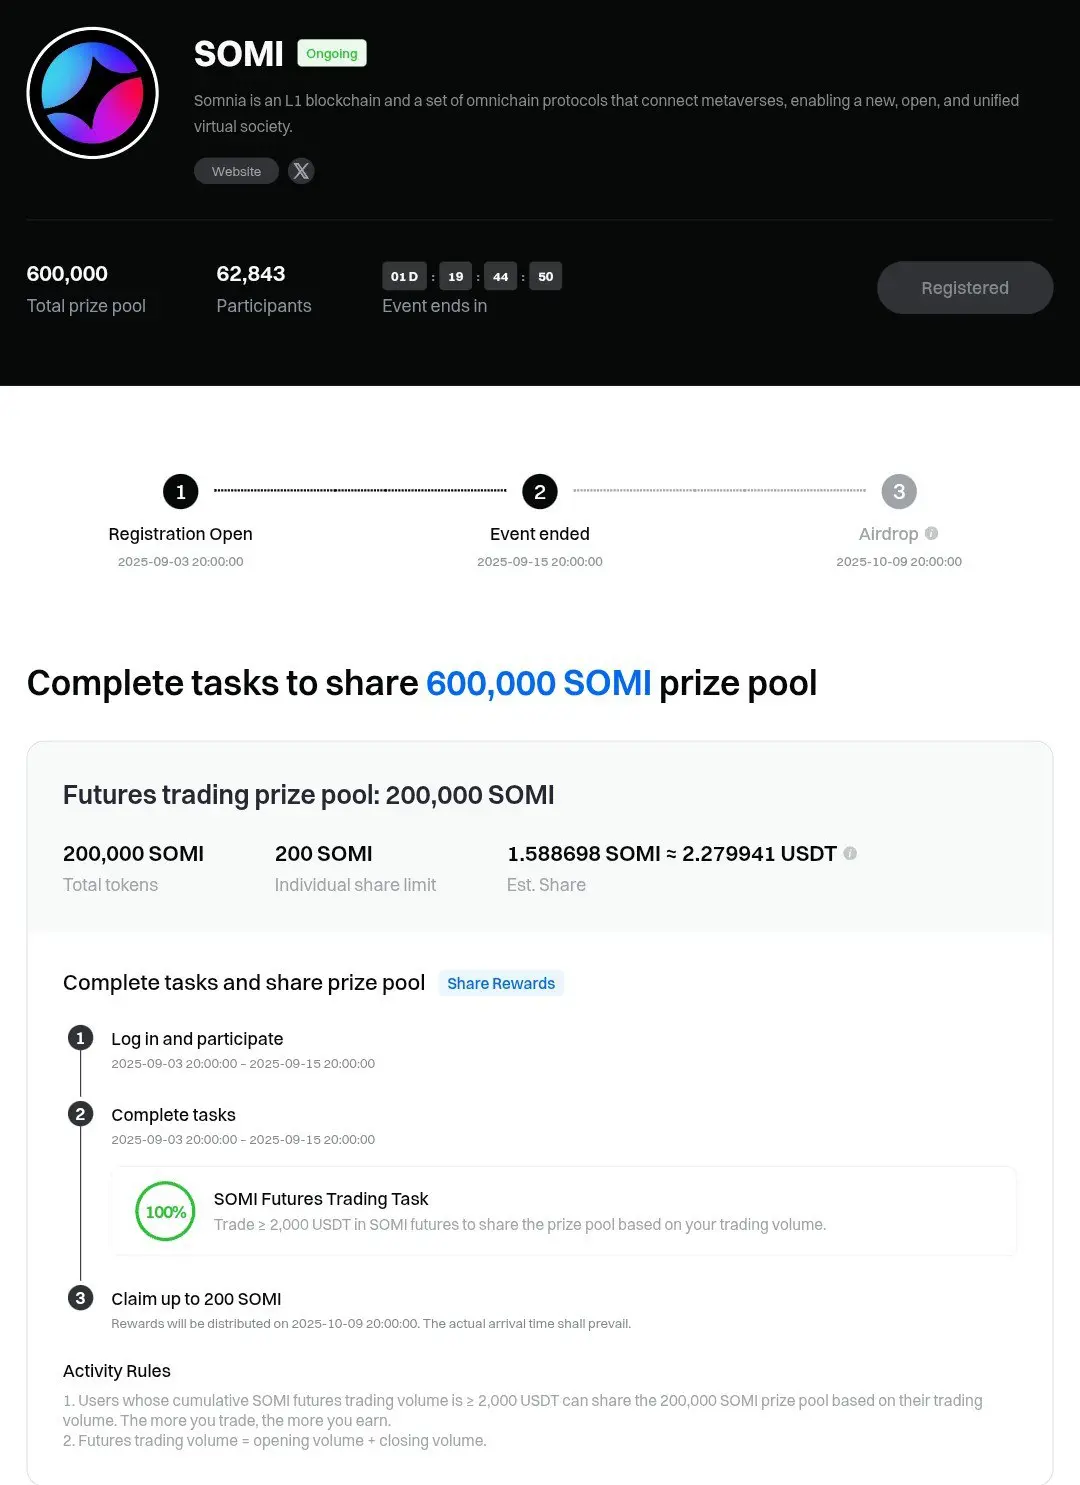
Task: Click the step 1 Registration Open marker
Action: [181, 491]
